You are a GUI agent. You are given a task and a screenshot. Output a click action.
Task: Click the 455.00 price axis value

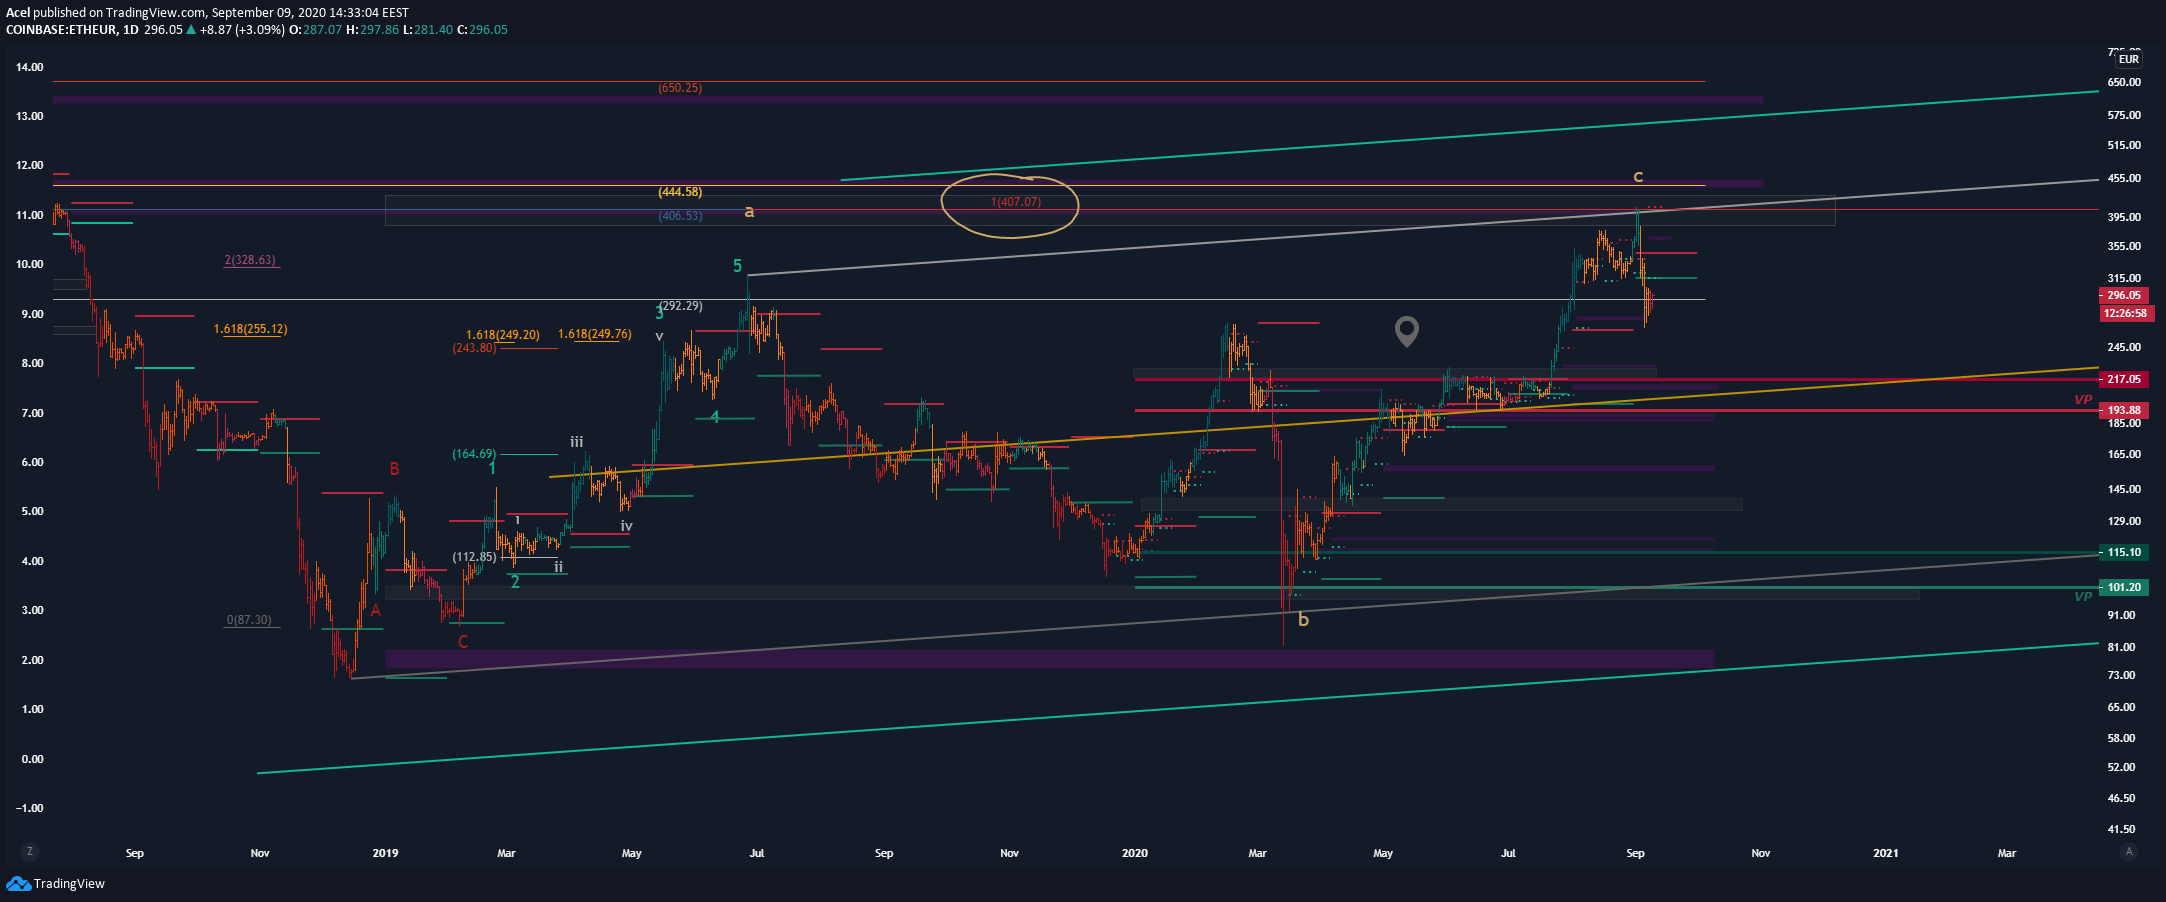tap(2124, 178)
